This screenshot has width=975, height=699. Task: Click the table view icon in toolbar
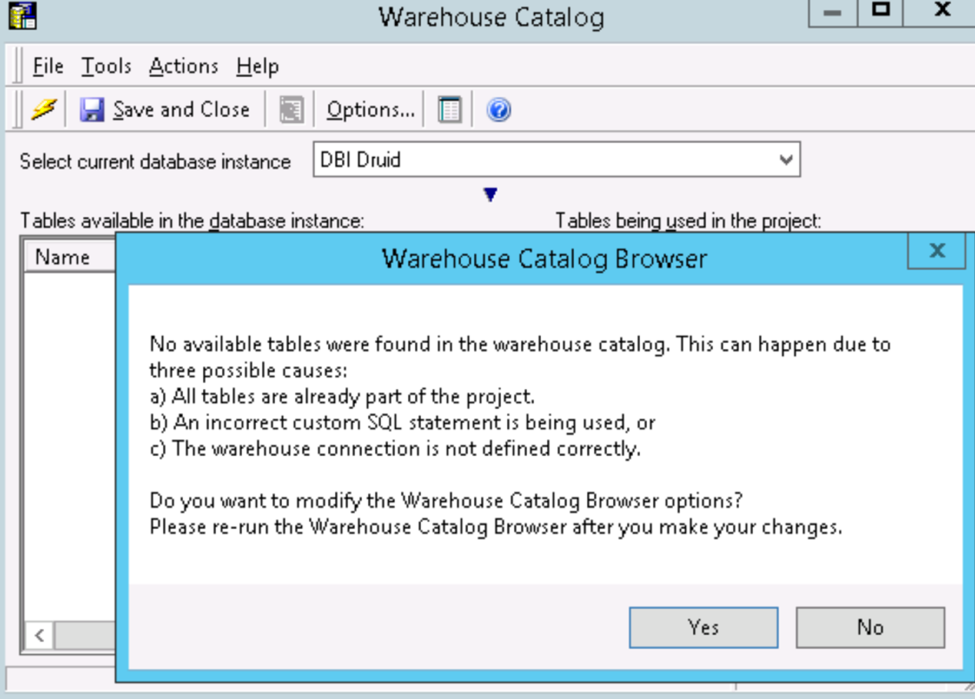pyautogui.click(x=450, y=109)
